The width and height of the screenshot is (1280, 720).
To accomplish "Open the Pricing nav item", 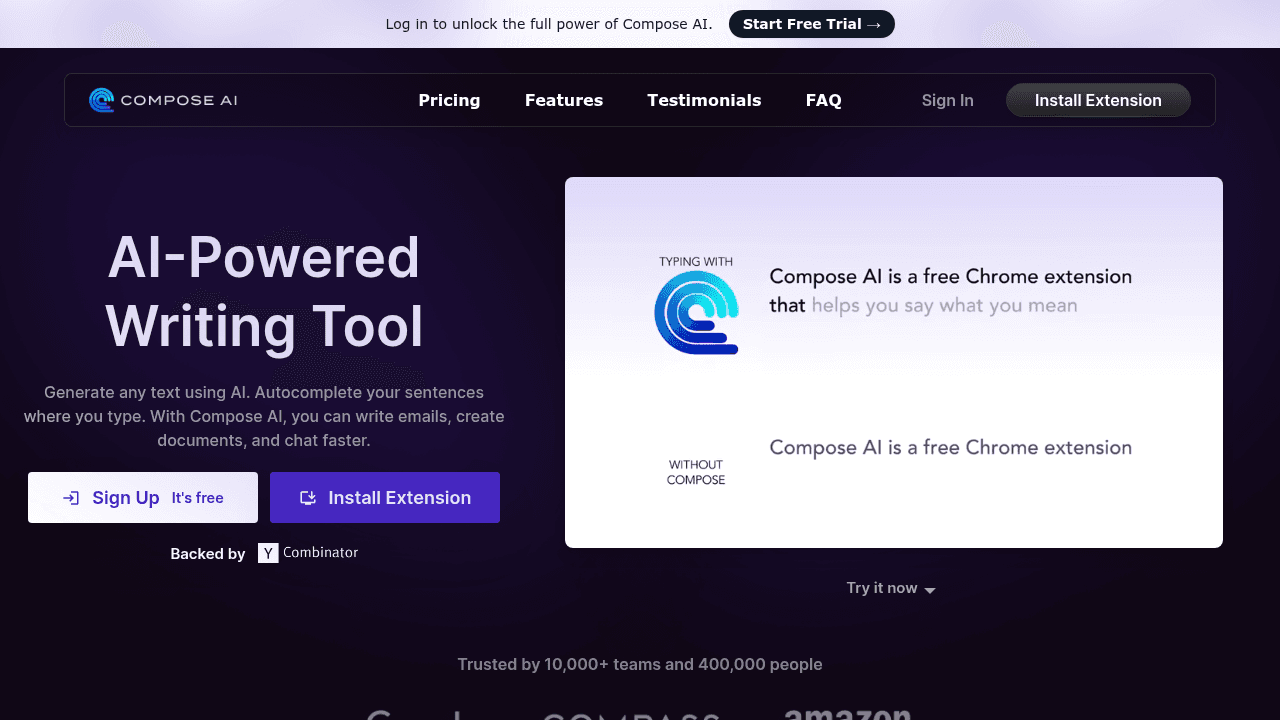I will click(449, 100).
